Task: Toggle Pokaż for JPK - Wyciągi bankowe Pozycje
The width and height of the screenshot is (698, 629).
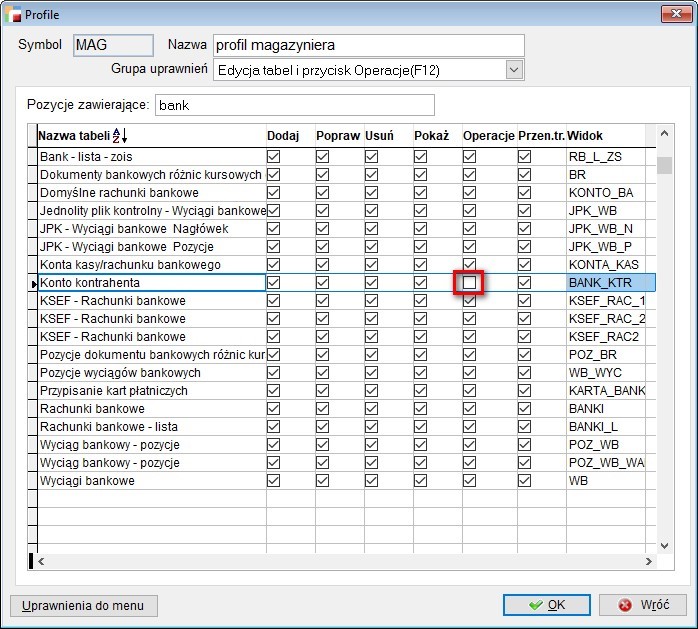Action: point(420,247)
